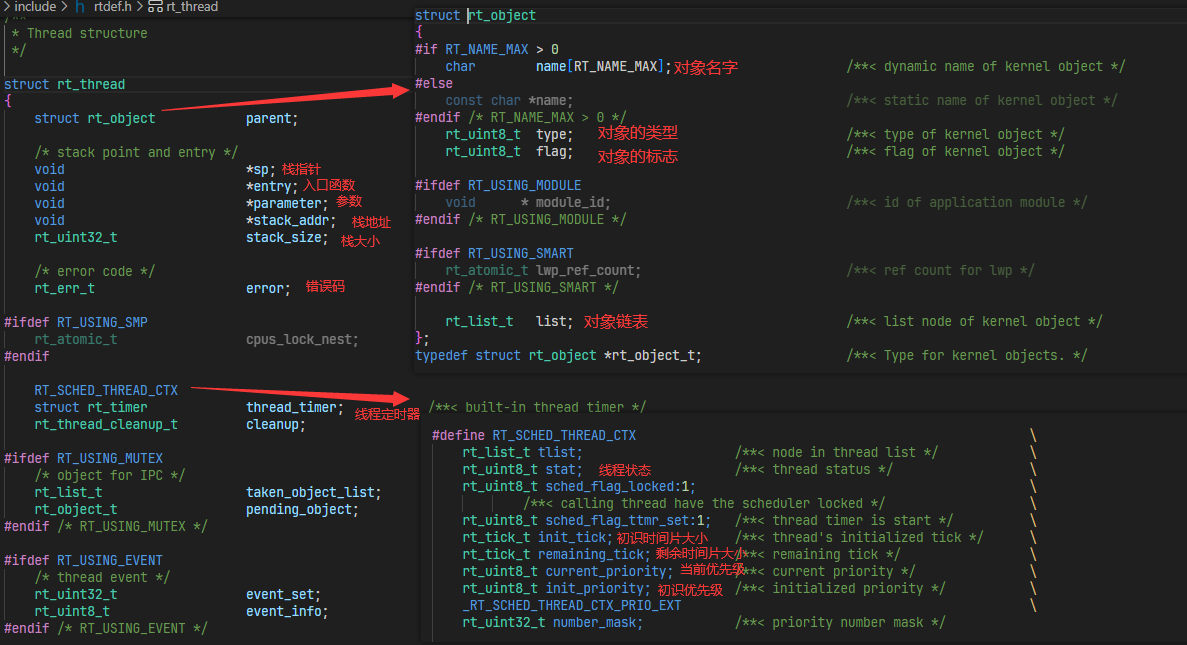This screenshot has width=1187, height=645.
Task: Click the 'lwp_ref_count;' member
Action: click(x=588, y=270)
